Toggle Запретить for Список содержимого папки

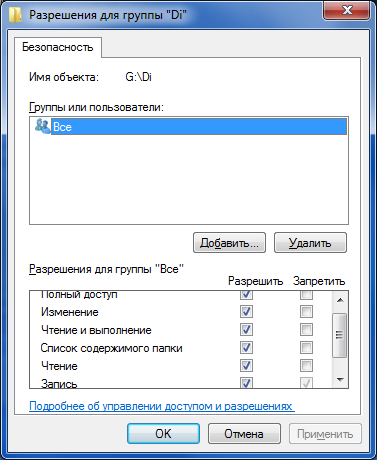click(306, 348)
